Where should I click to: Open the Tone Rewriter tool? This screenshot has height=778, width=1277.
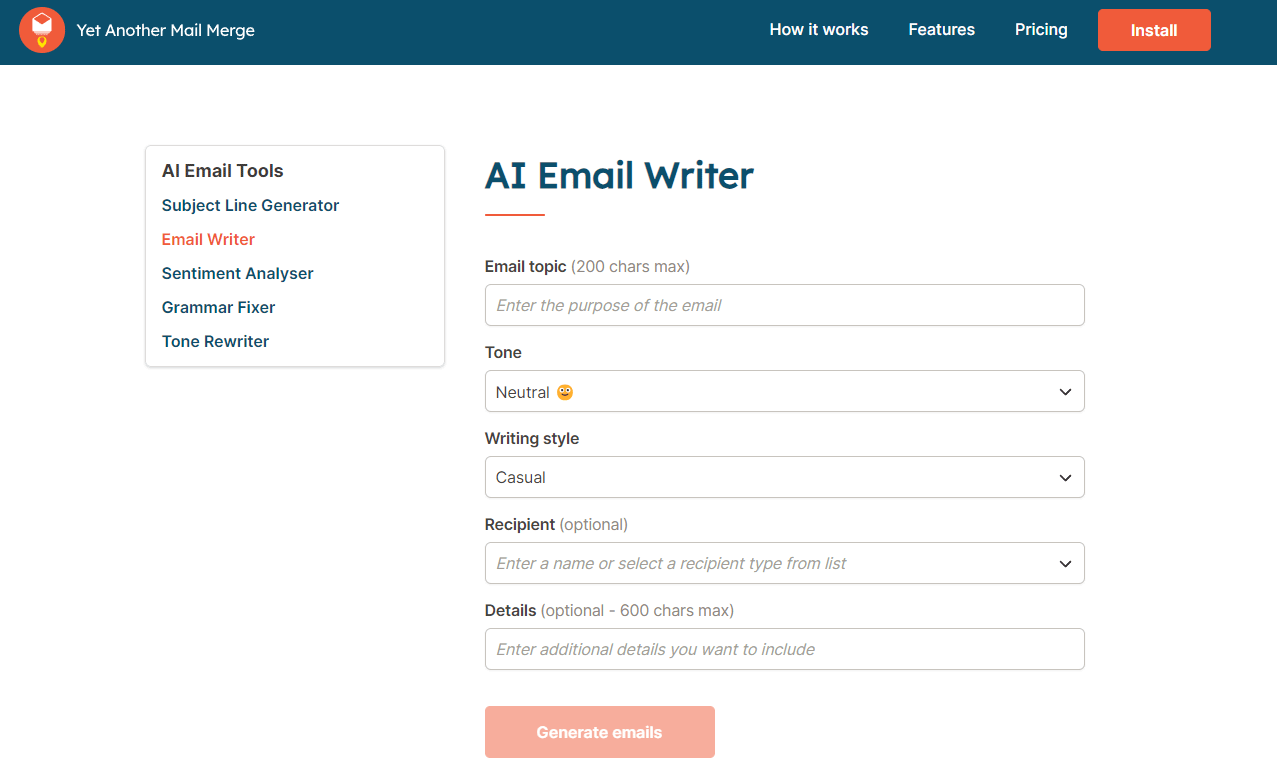click(x=215, y=341)
